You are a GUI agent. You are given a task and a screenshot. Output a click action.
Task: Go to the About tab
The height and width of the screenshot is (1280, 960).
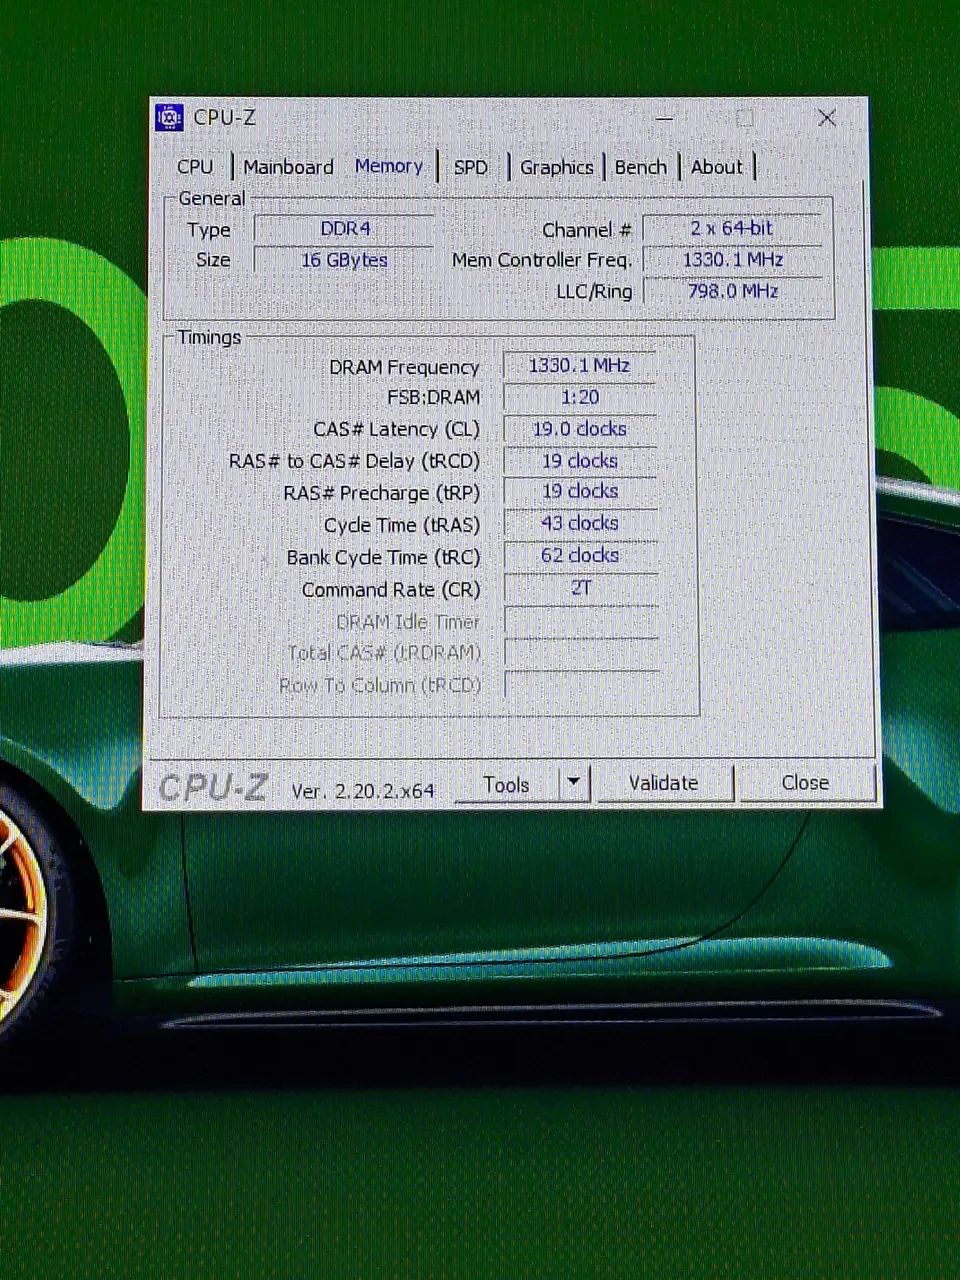717,167
